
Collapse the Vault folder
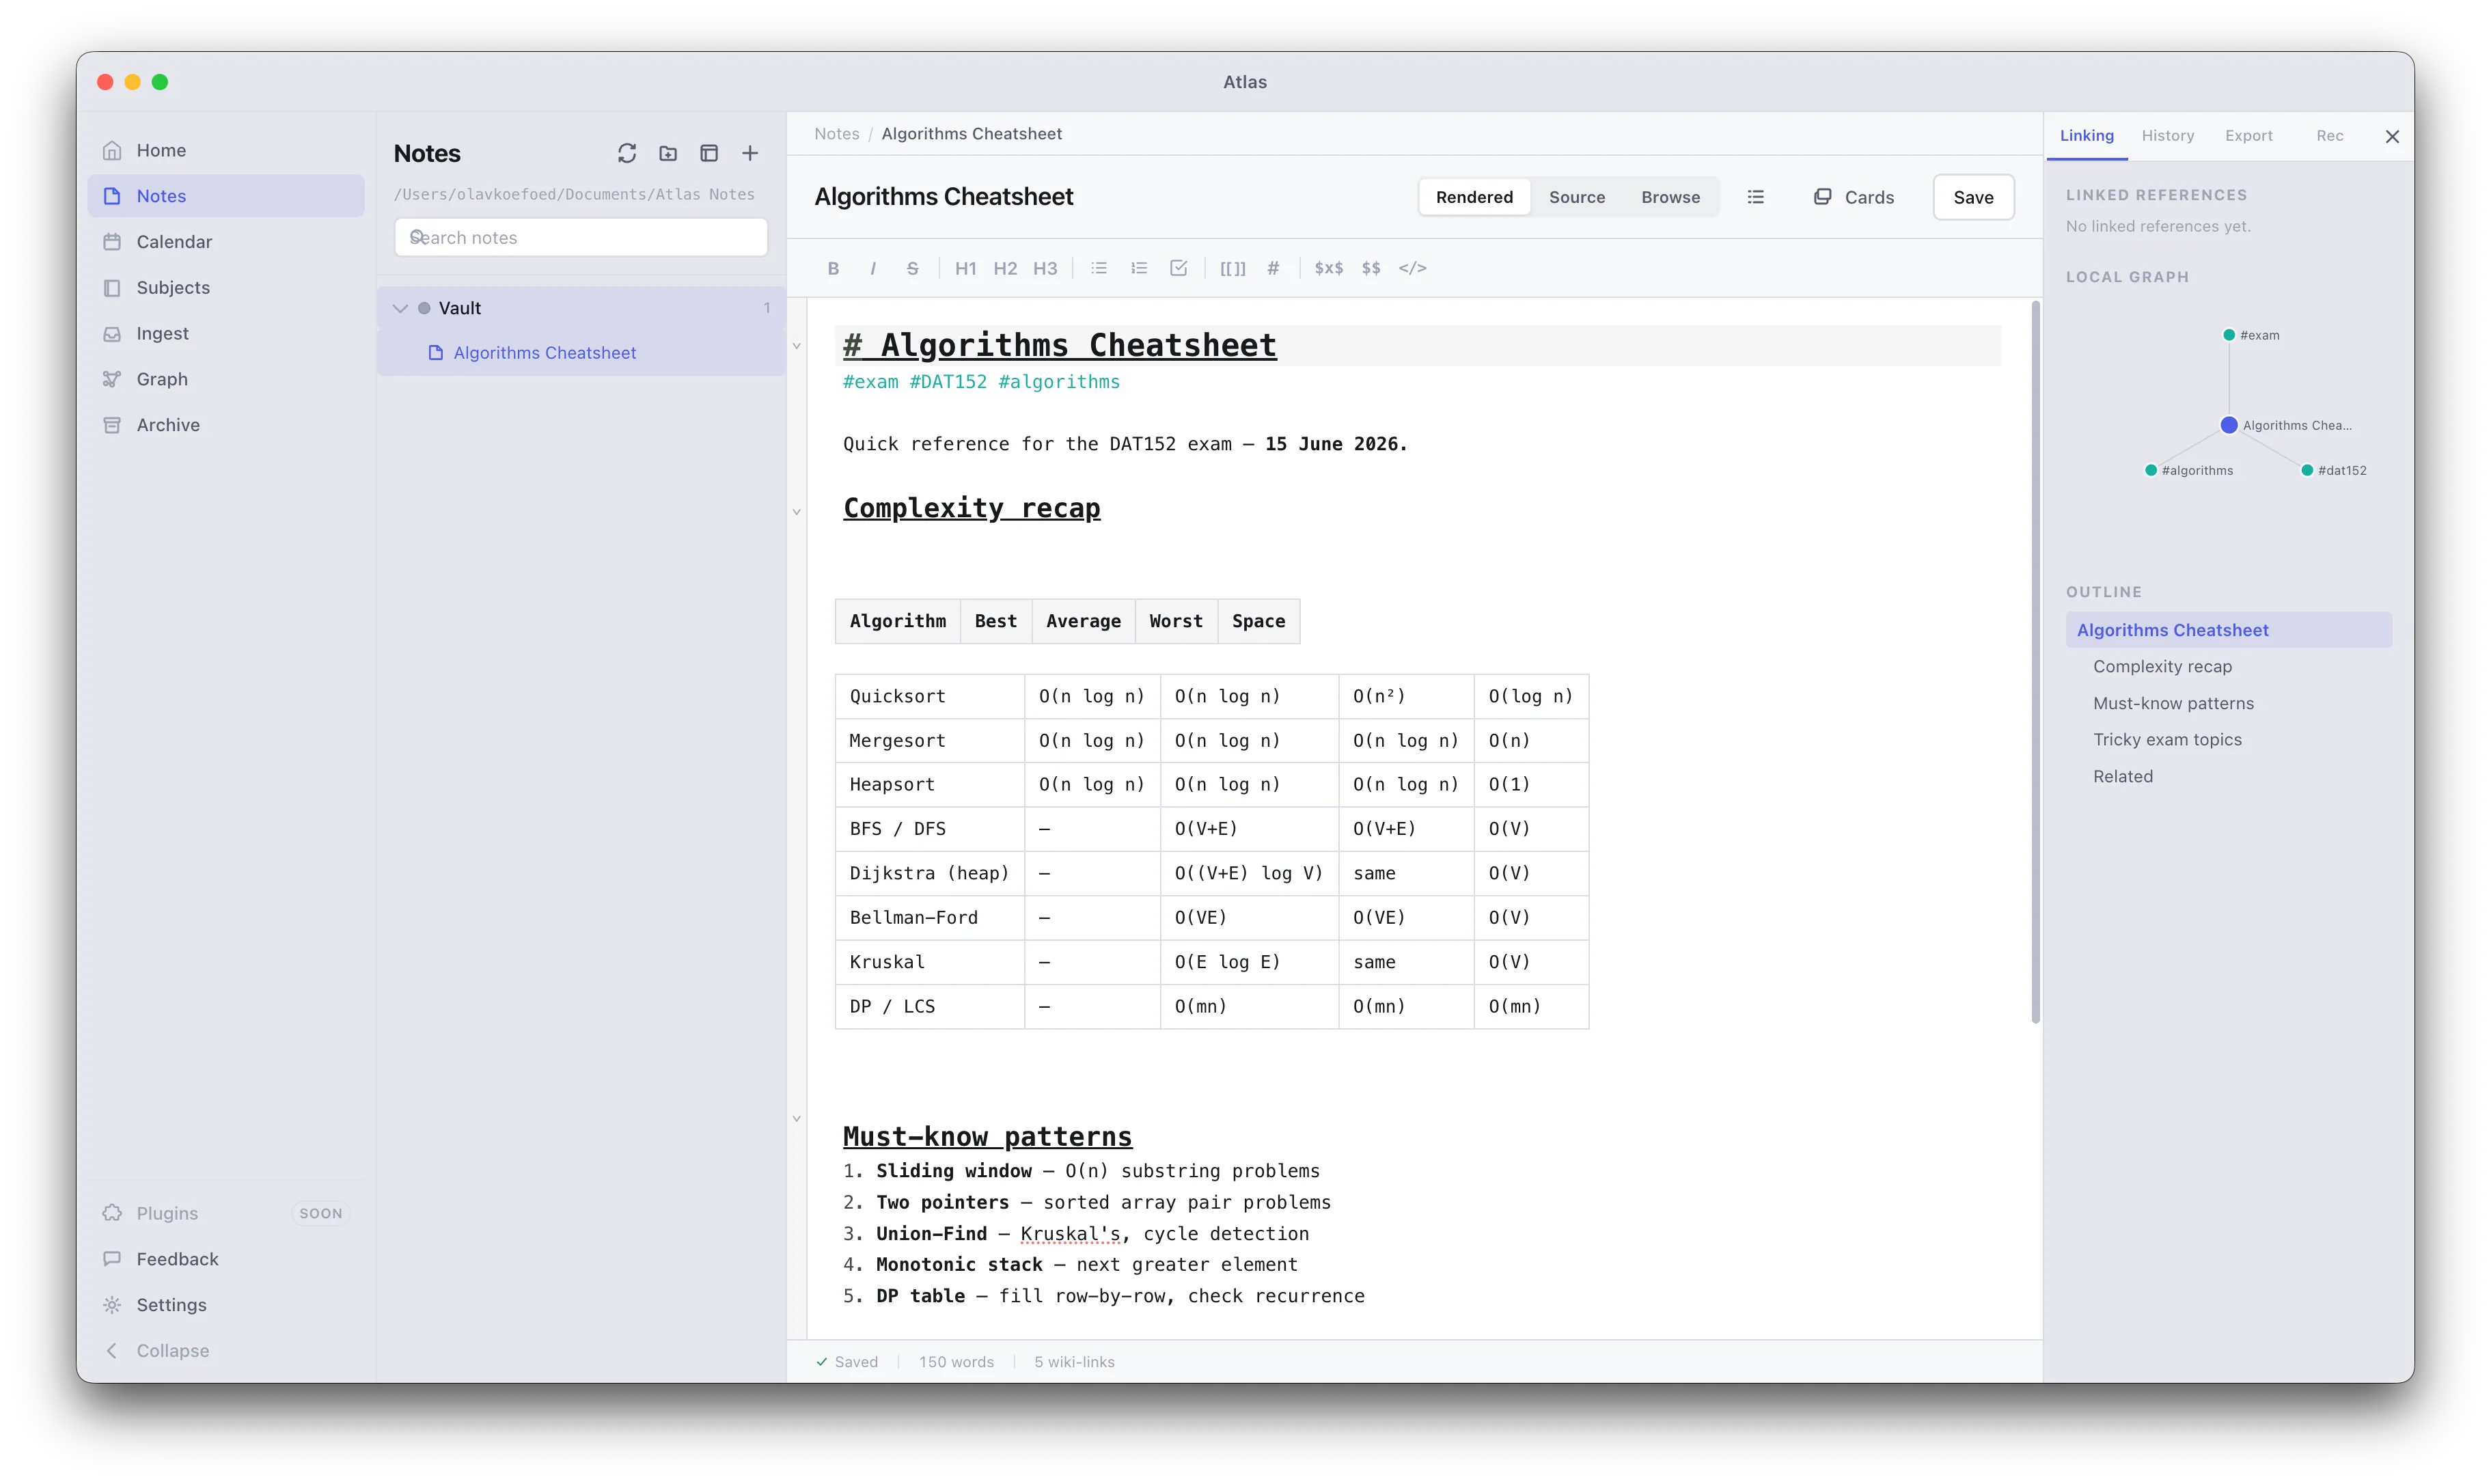(x=400, y=308)
